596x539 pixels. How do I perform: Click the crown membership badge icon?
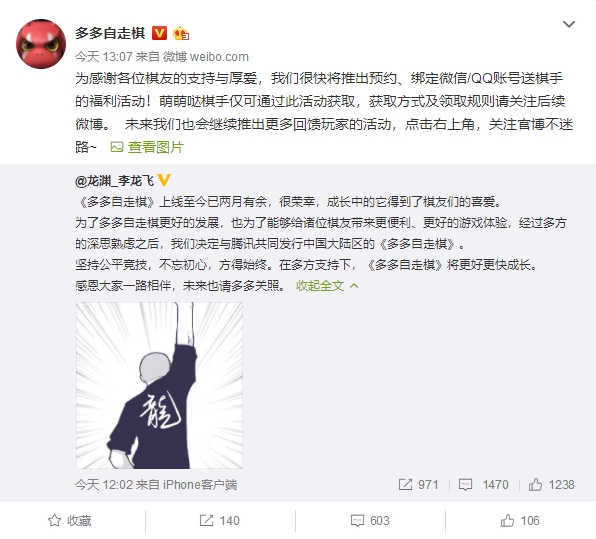[181, 33]
